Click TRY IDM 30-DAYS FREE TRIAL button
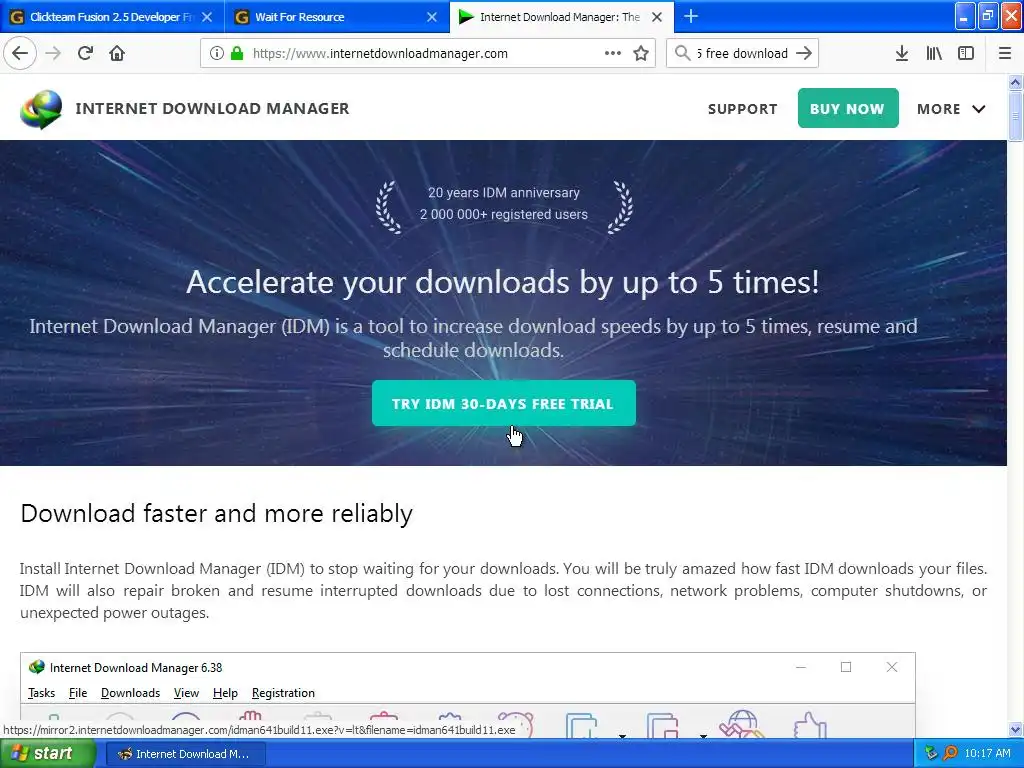 coord(504,403)
